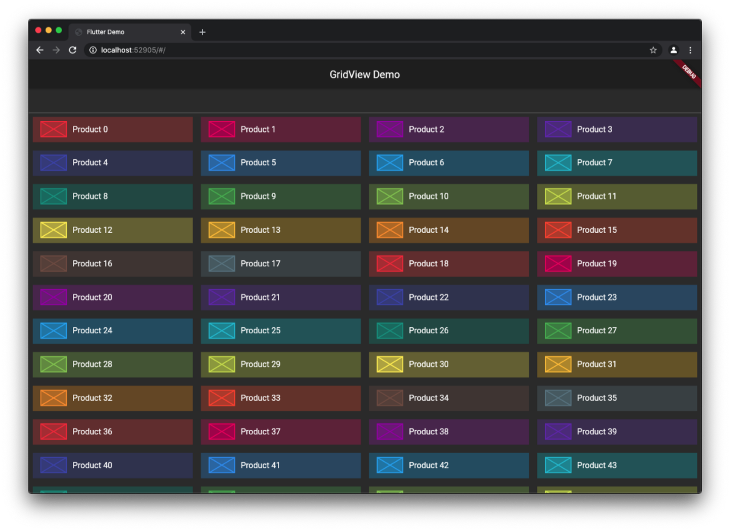Open the browser profile icon
The image size is (730, 531).
[673, 50]
